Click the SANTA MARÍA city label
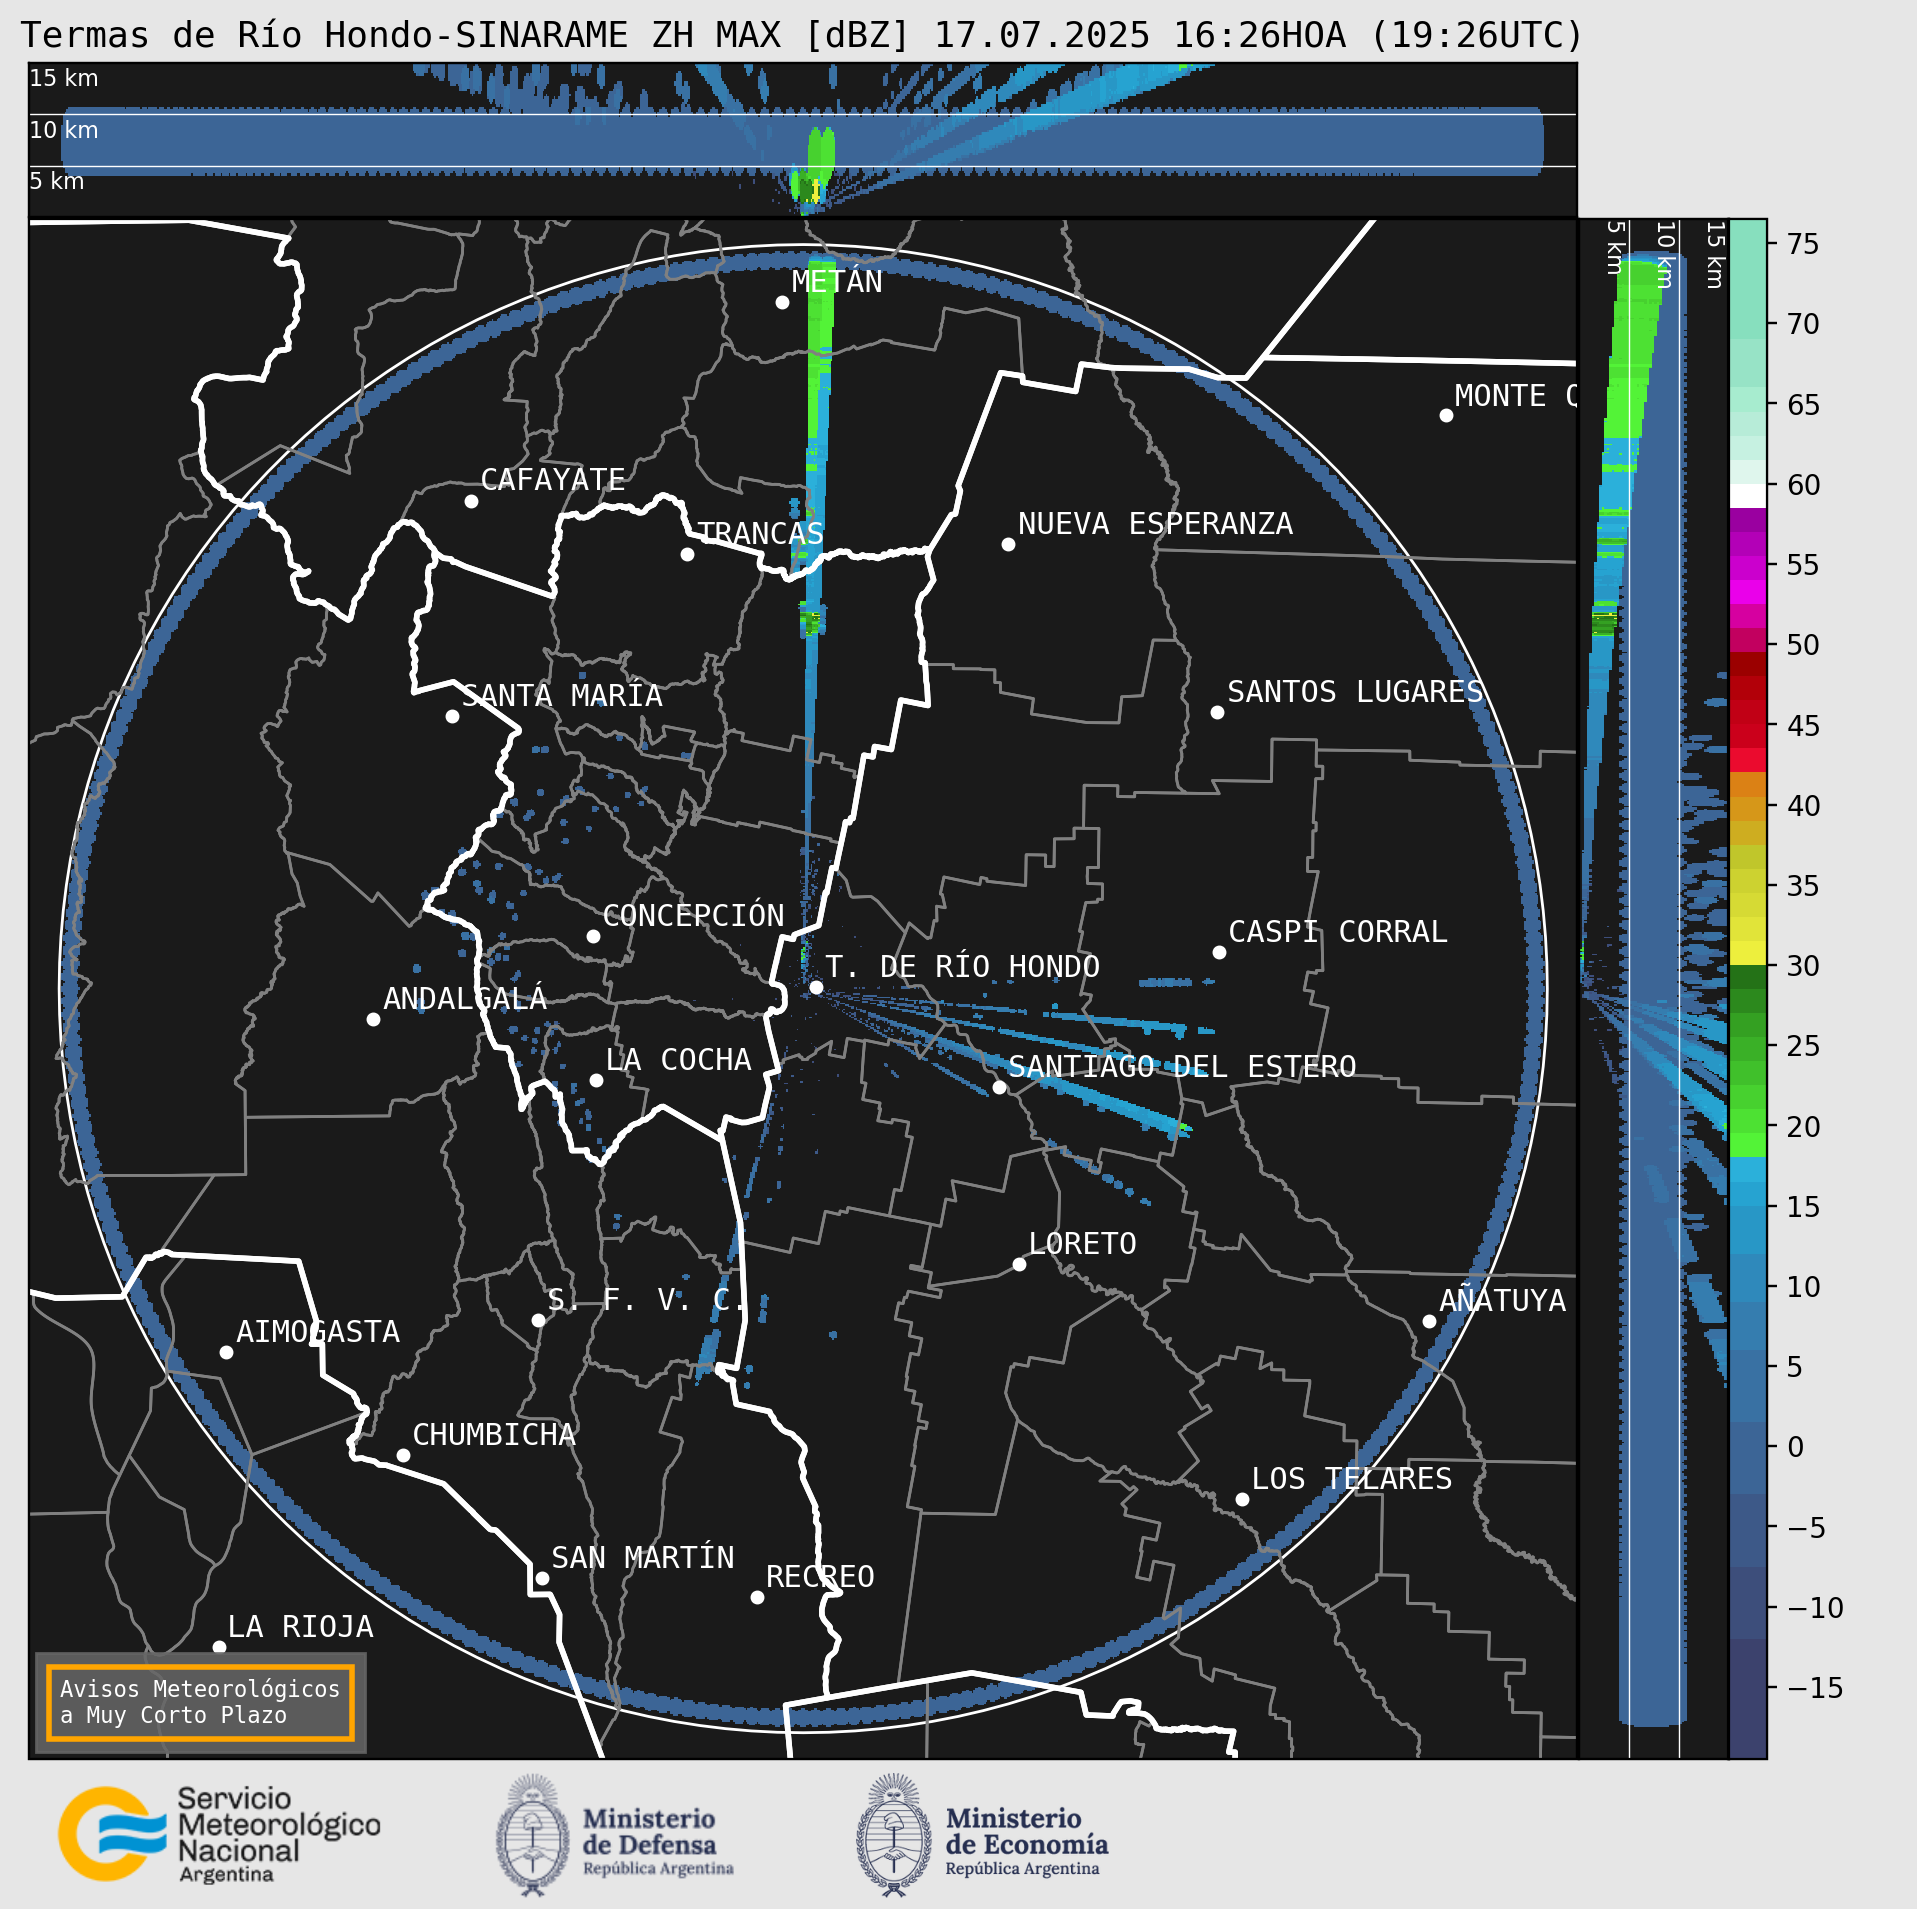Image resolution: width=1917 pixels, height=1909 pixels. (562, 695)
